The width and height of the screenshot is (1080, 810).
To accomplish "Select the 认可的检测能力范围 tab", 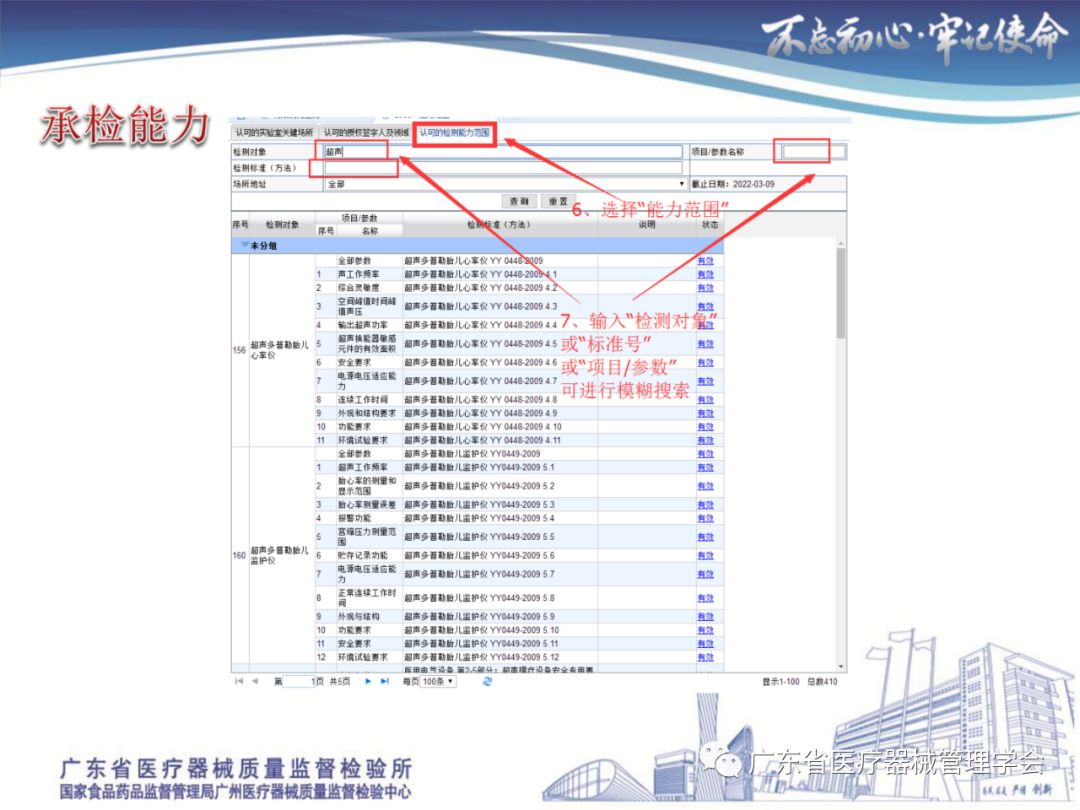I will coord(454,133).
